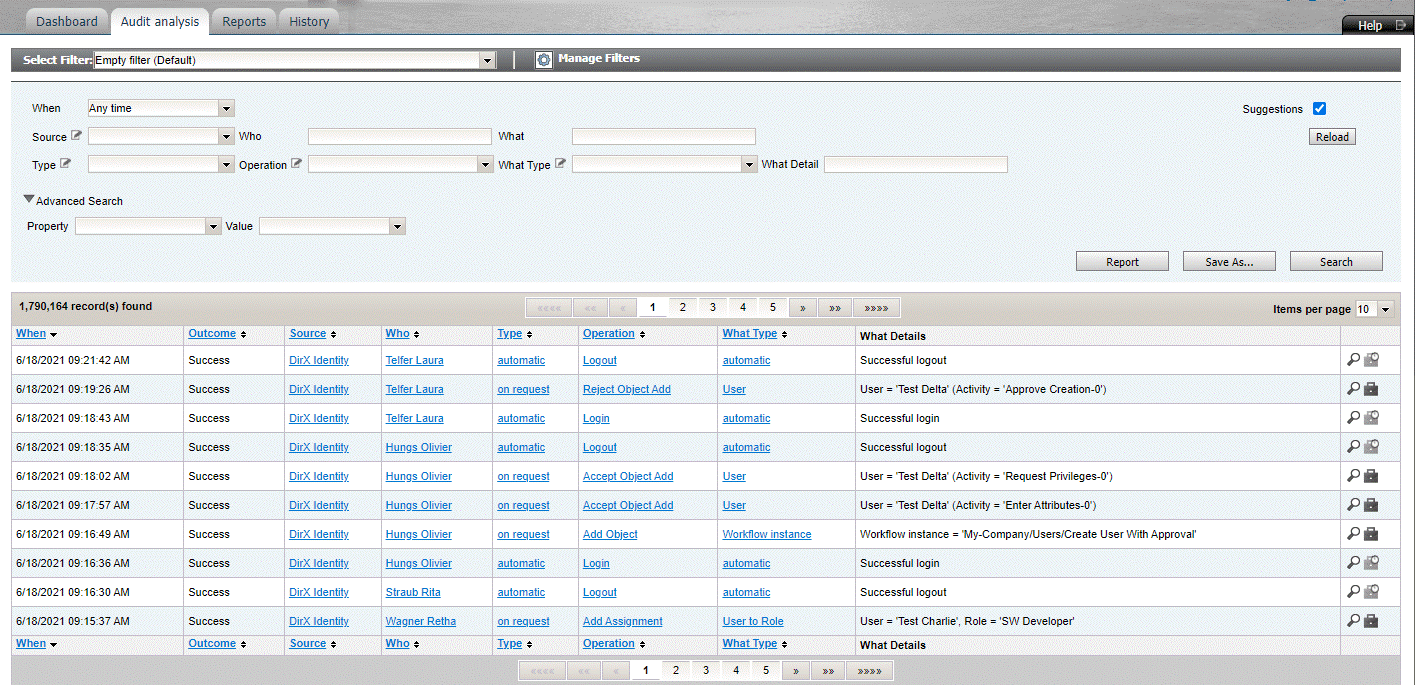This screenshot has height=685, width=1417.
Task: Change Items per page dropdown
Action: (1384, 310)
